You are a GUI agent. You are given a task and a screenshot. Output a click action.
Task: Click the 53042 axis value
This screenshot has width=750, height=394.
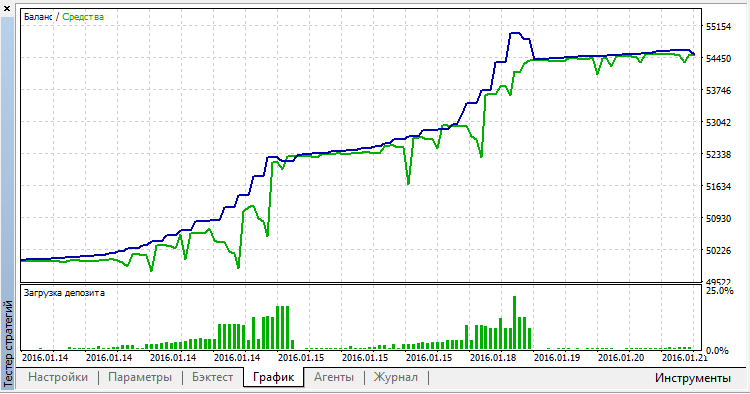(718, 123)
